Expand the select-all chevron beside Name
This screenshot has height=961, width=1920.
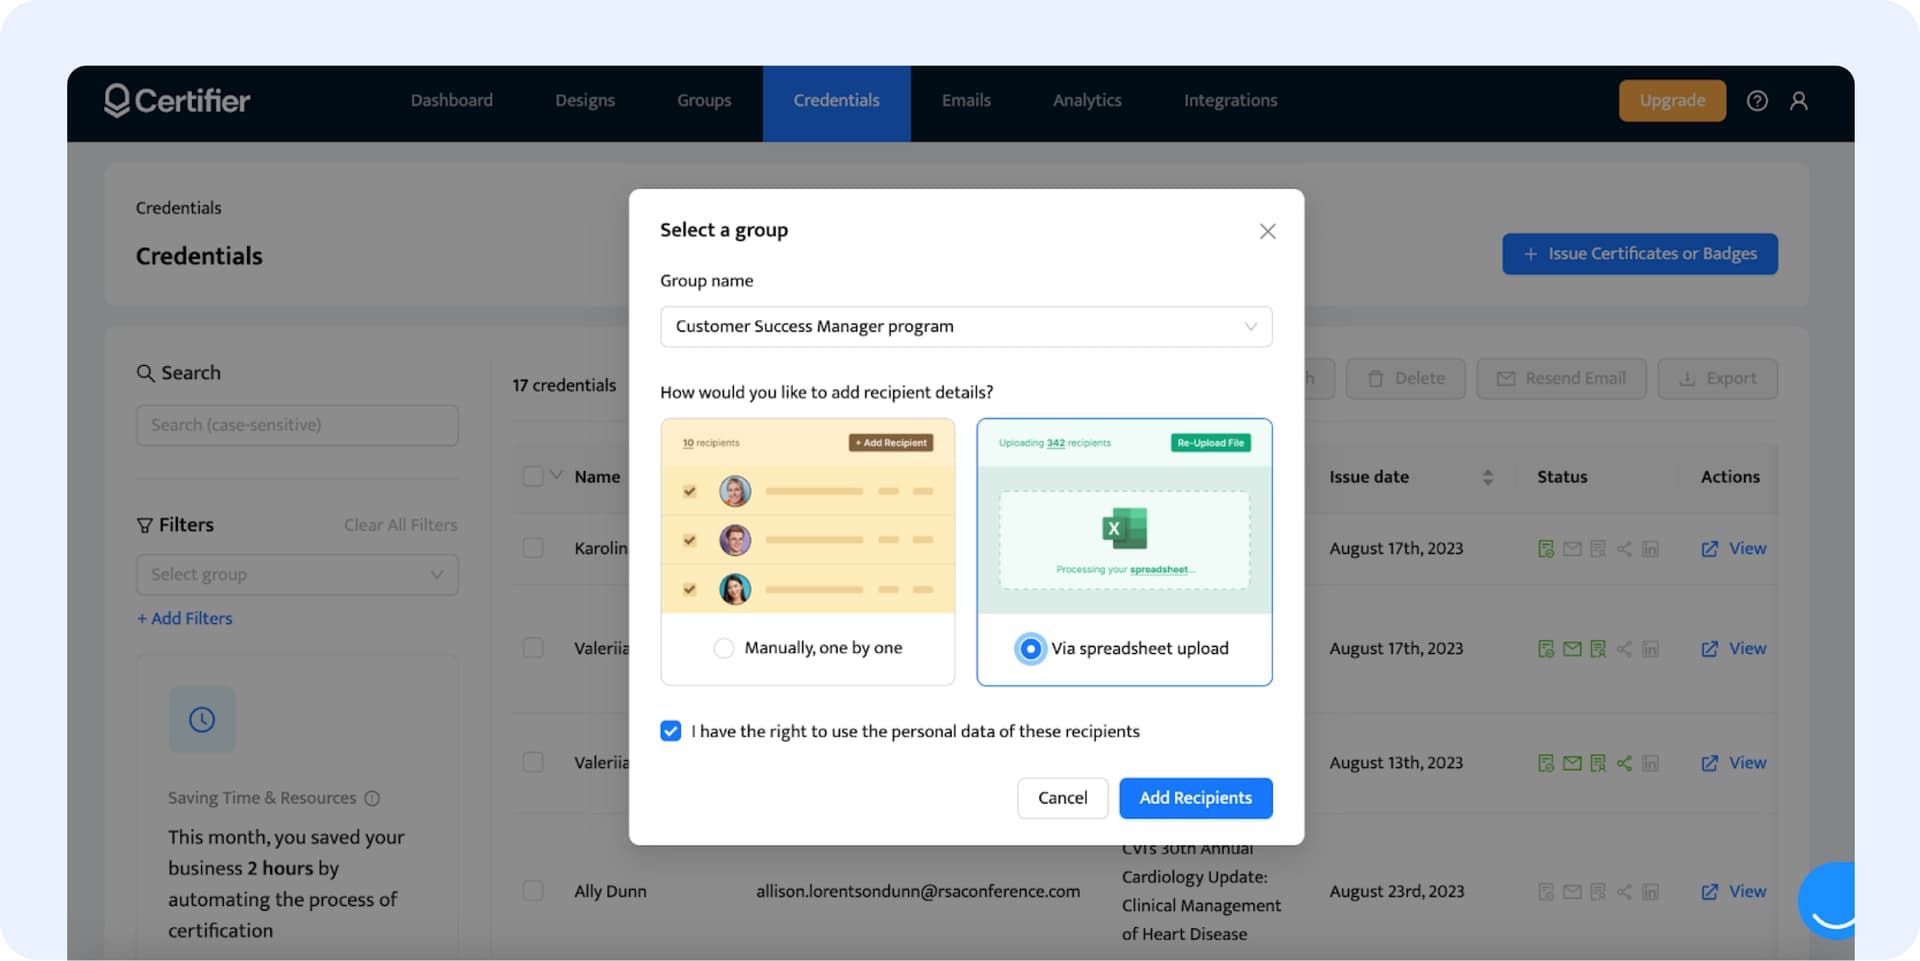tap(557, 475)
